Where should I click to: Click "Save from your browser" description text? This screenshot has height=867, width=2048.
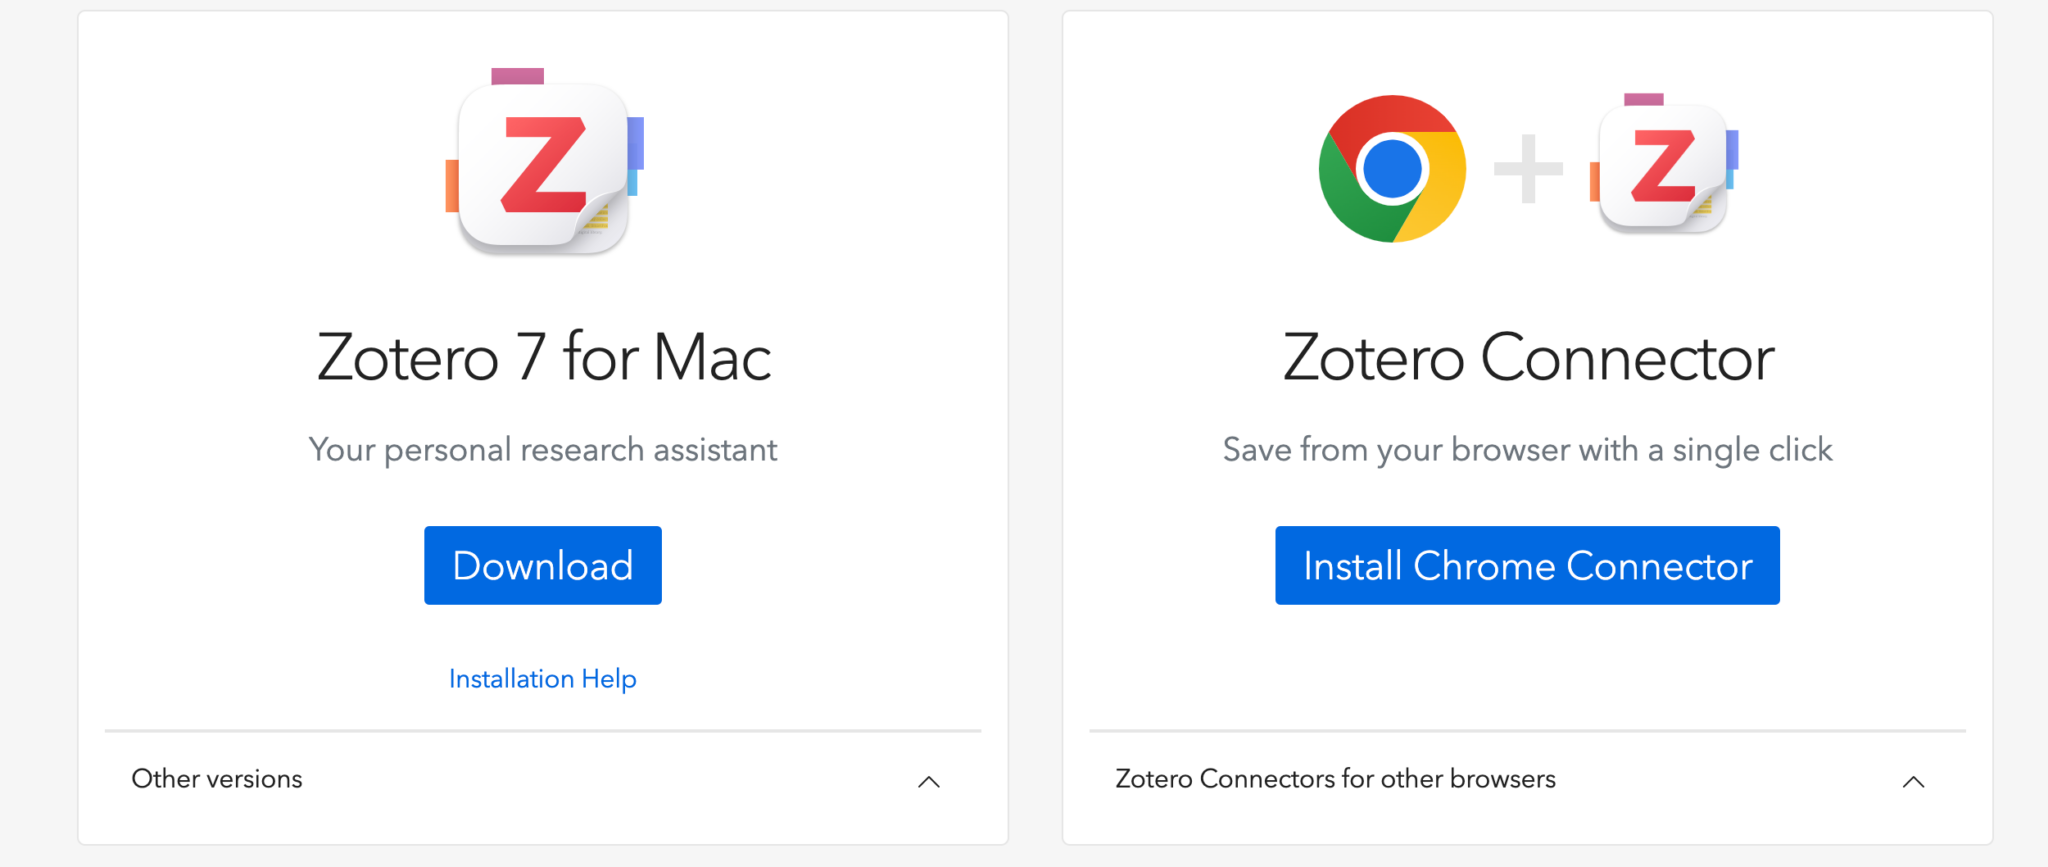pos(1527,450)
